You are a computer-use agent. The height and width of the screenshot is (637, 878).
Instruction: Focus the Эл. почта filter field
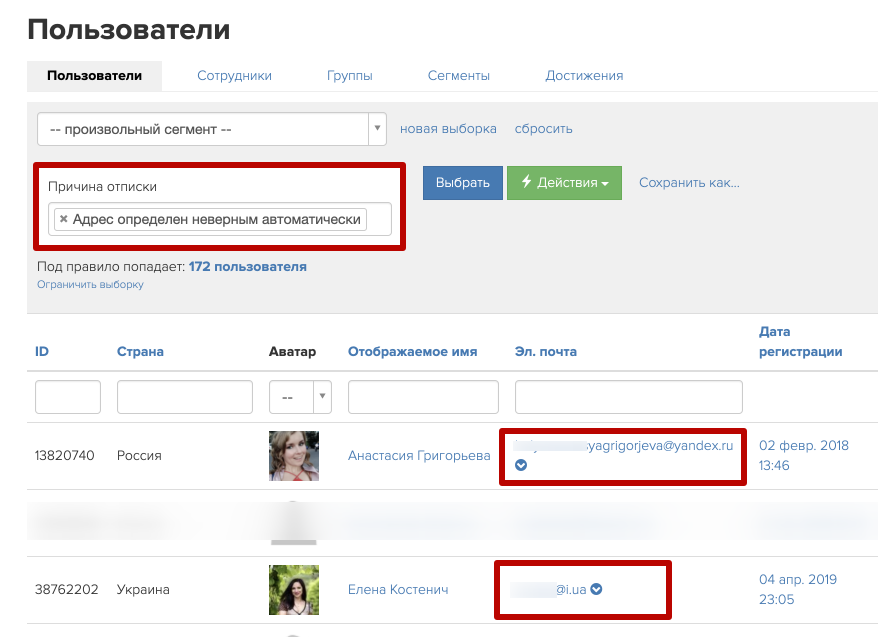click(628, 397)
